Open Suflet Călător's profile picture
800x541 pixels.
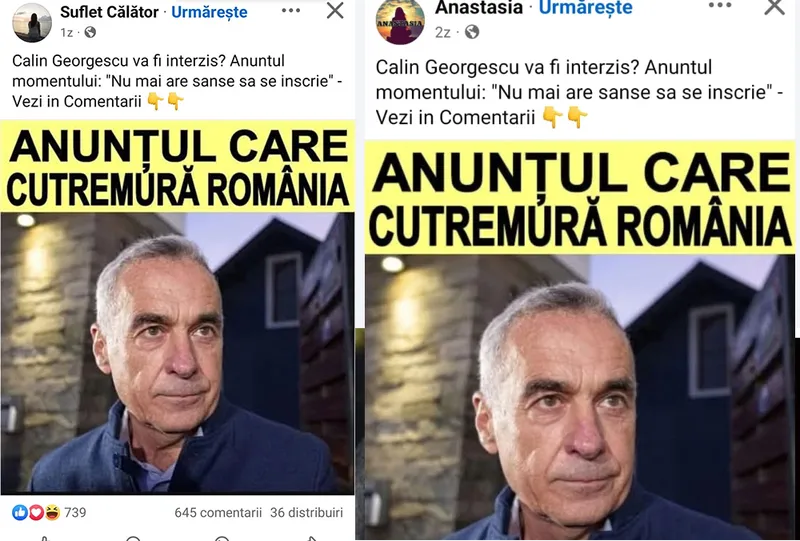point(32,22)
